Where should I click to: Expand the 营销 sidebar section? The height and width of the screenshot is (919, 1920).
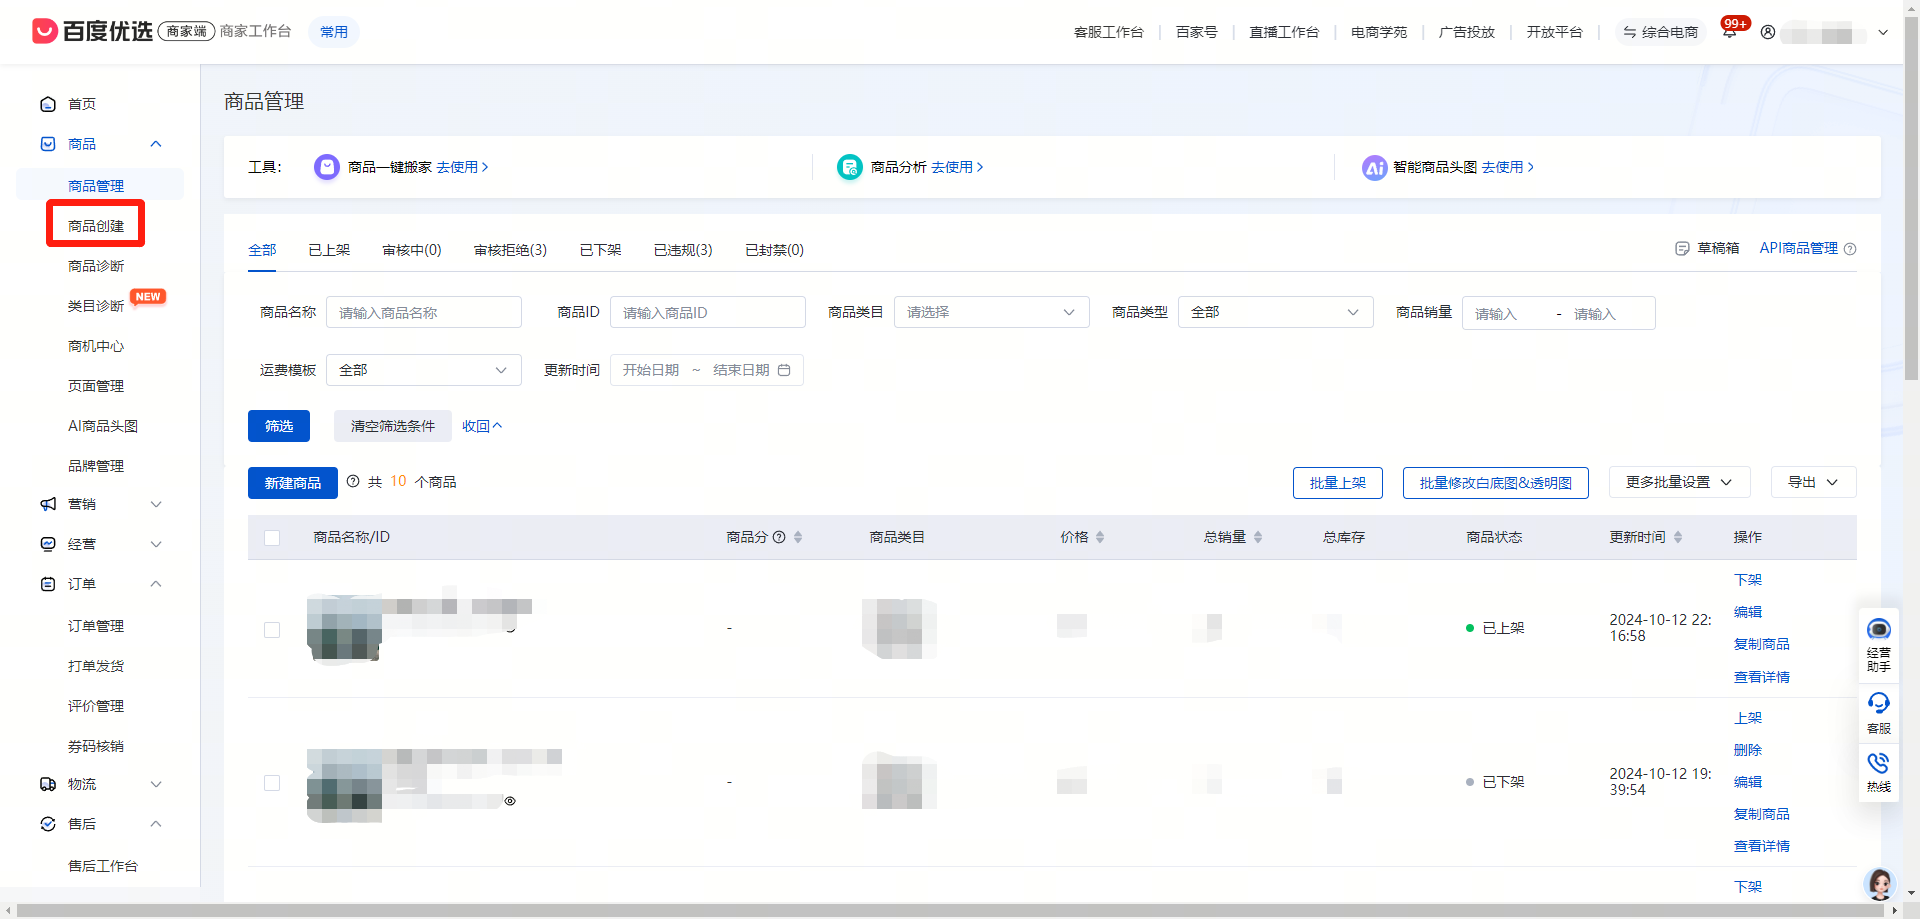[156, 504]
